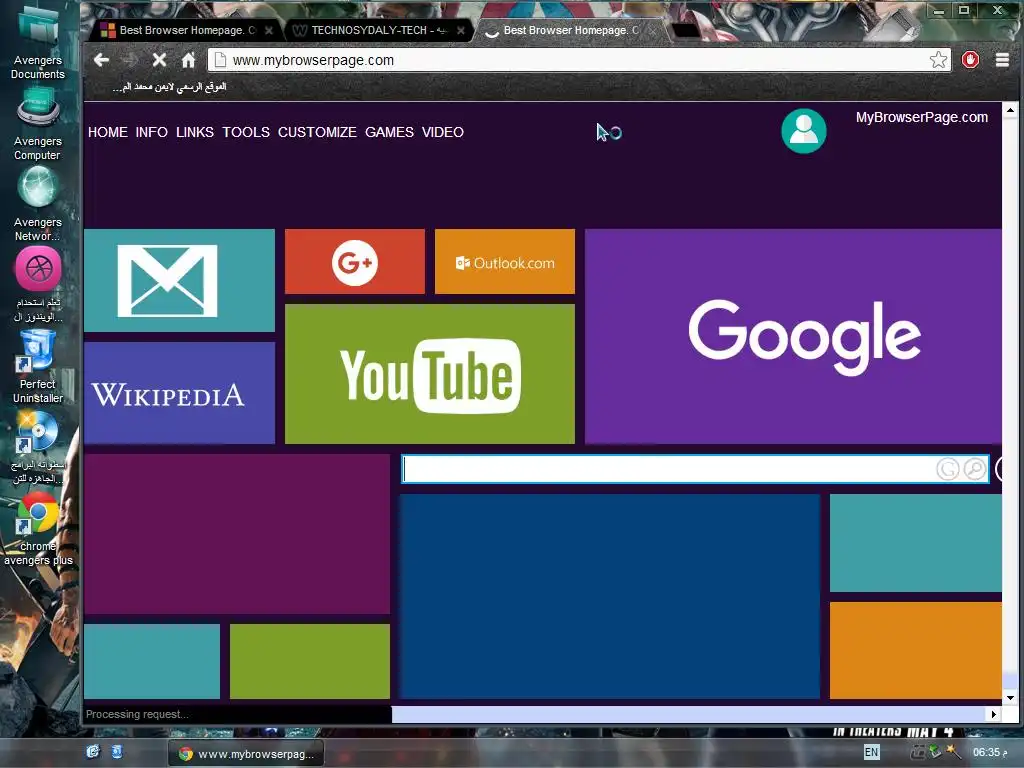This screenshot has height=768, width=1024.
Task: Open the LINKS menu item
Action: click(x=195, y=132)
